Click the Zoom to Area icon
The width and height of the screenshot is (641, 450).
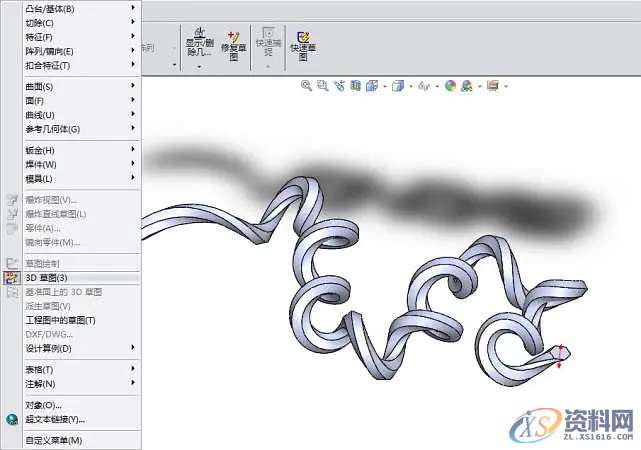(323, 85)
